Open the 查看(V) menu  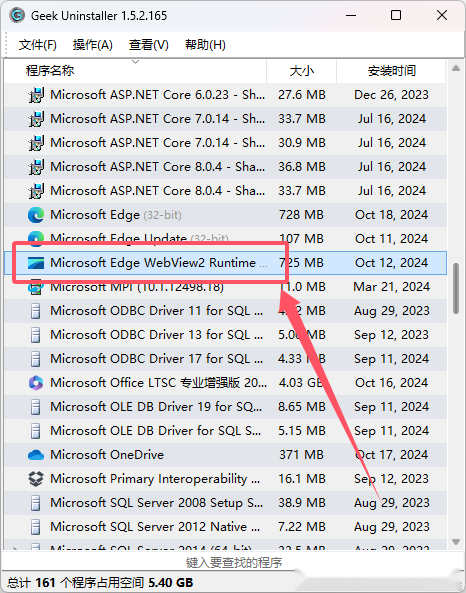pos(149,45)
